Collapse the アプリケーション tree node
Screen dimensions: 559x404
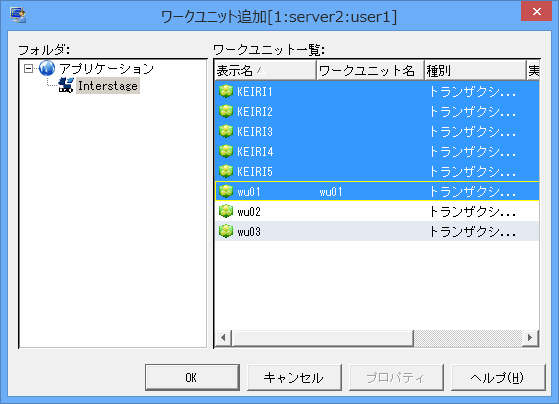coord(28,68)
